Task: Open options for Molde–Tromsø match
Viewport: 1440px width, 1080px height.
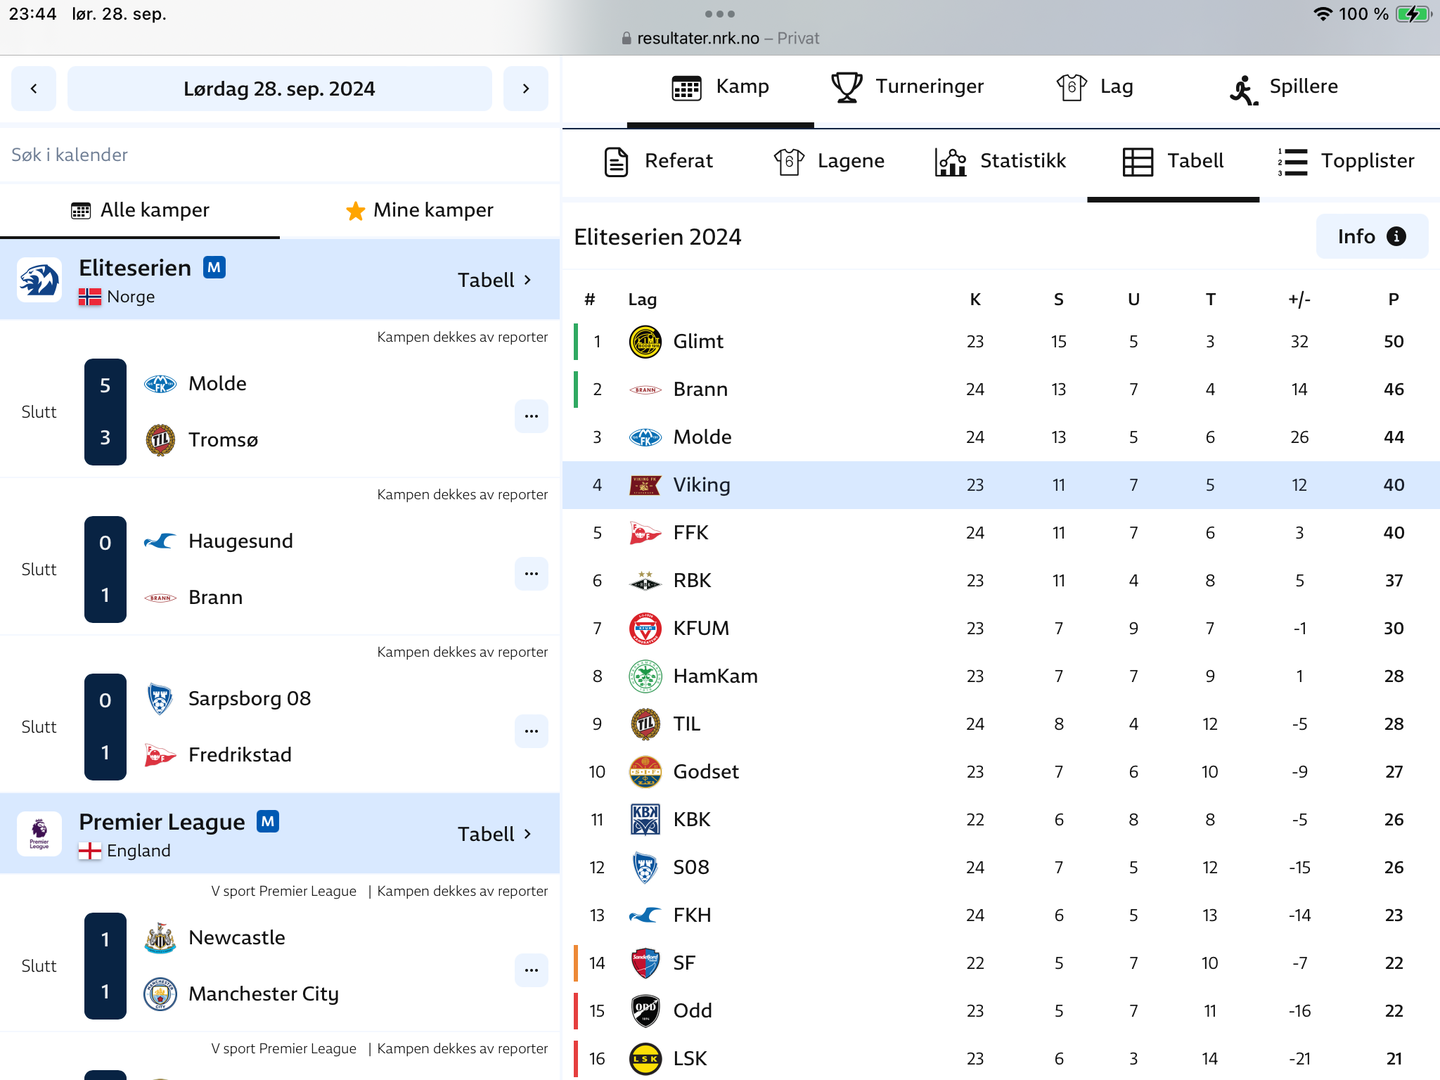Action: (x=531, y=416)
